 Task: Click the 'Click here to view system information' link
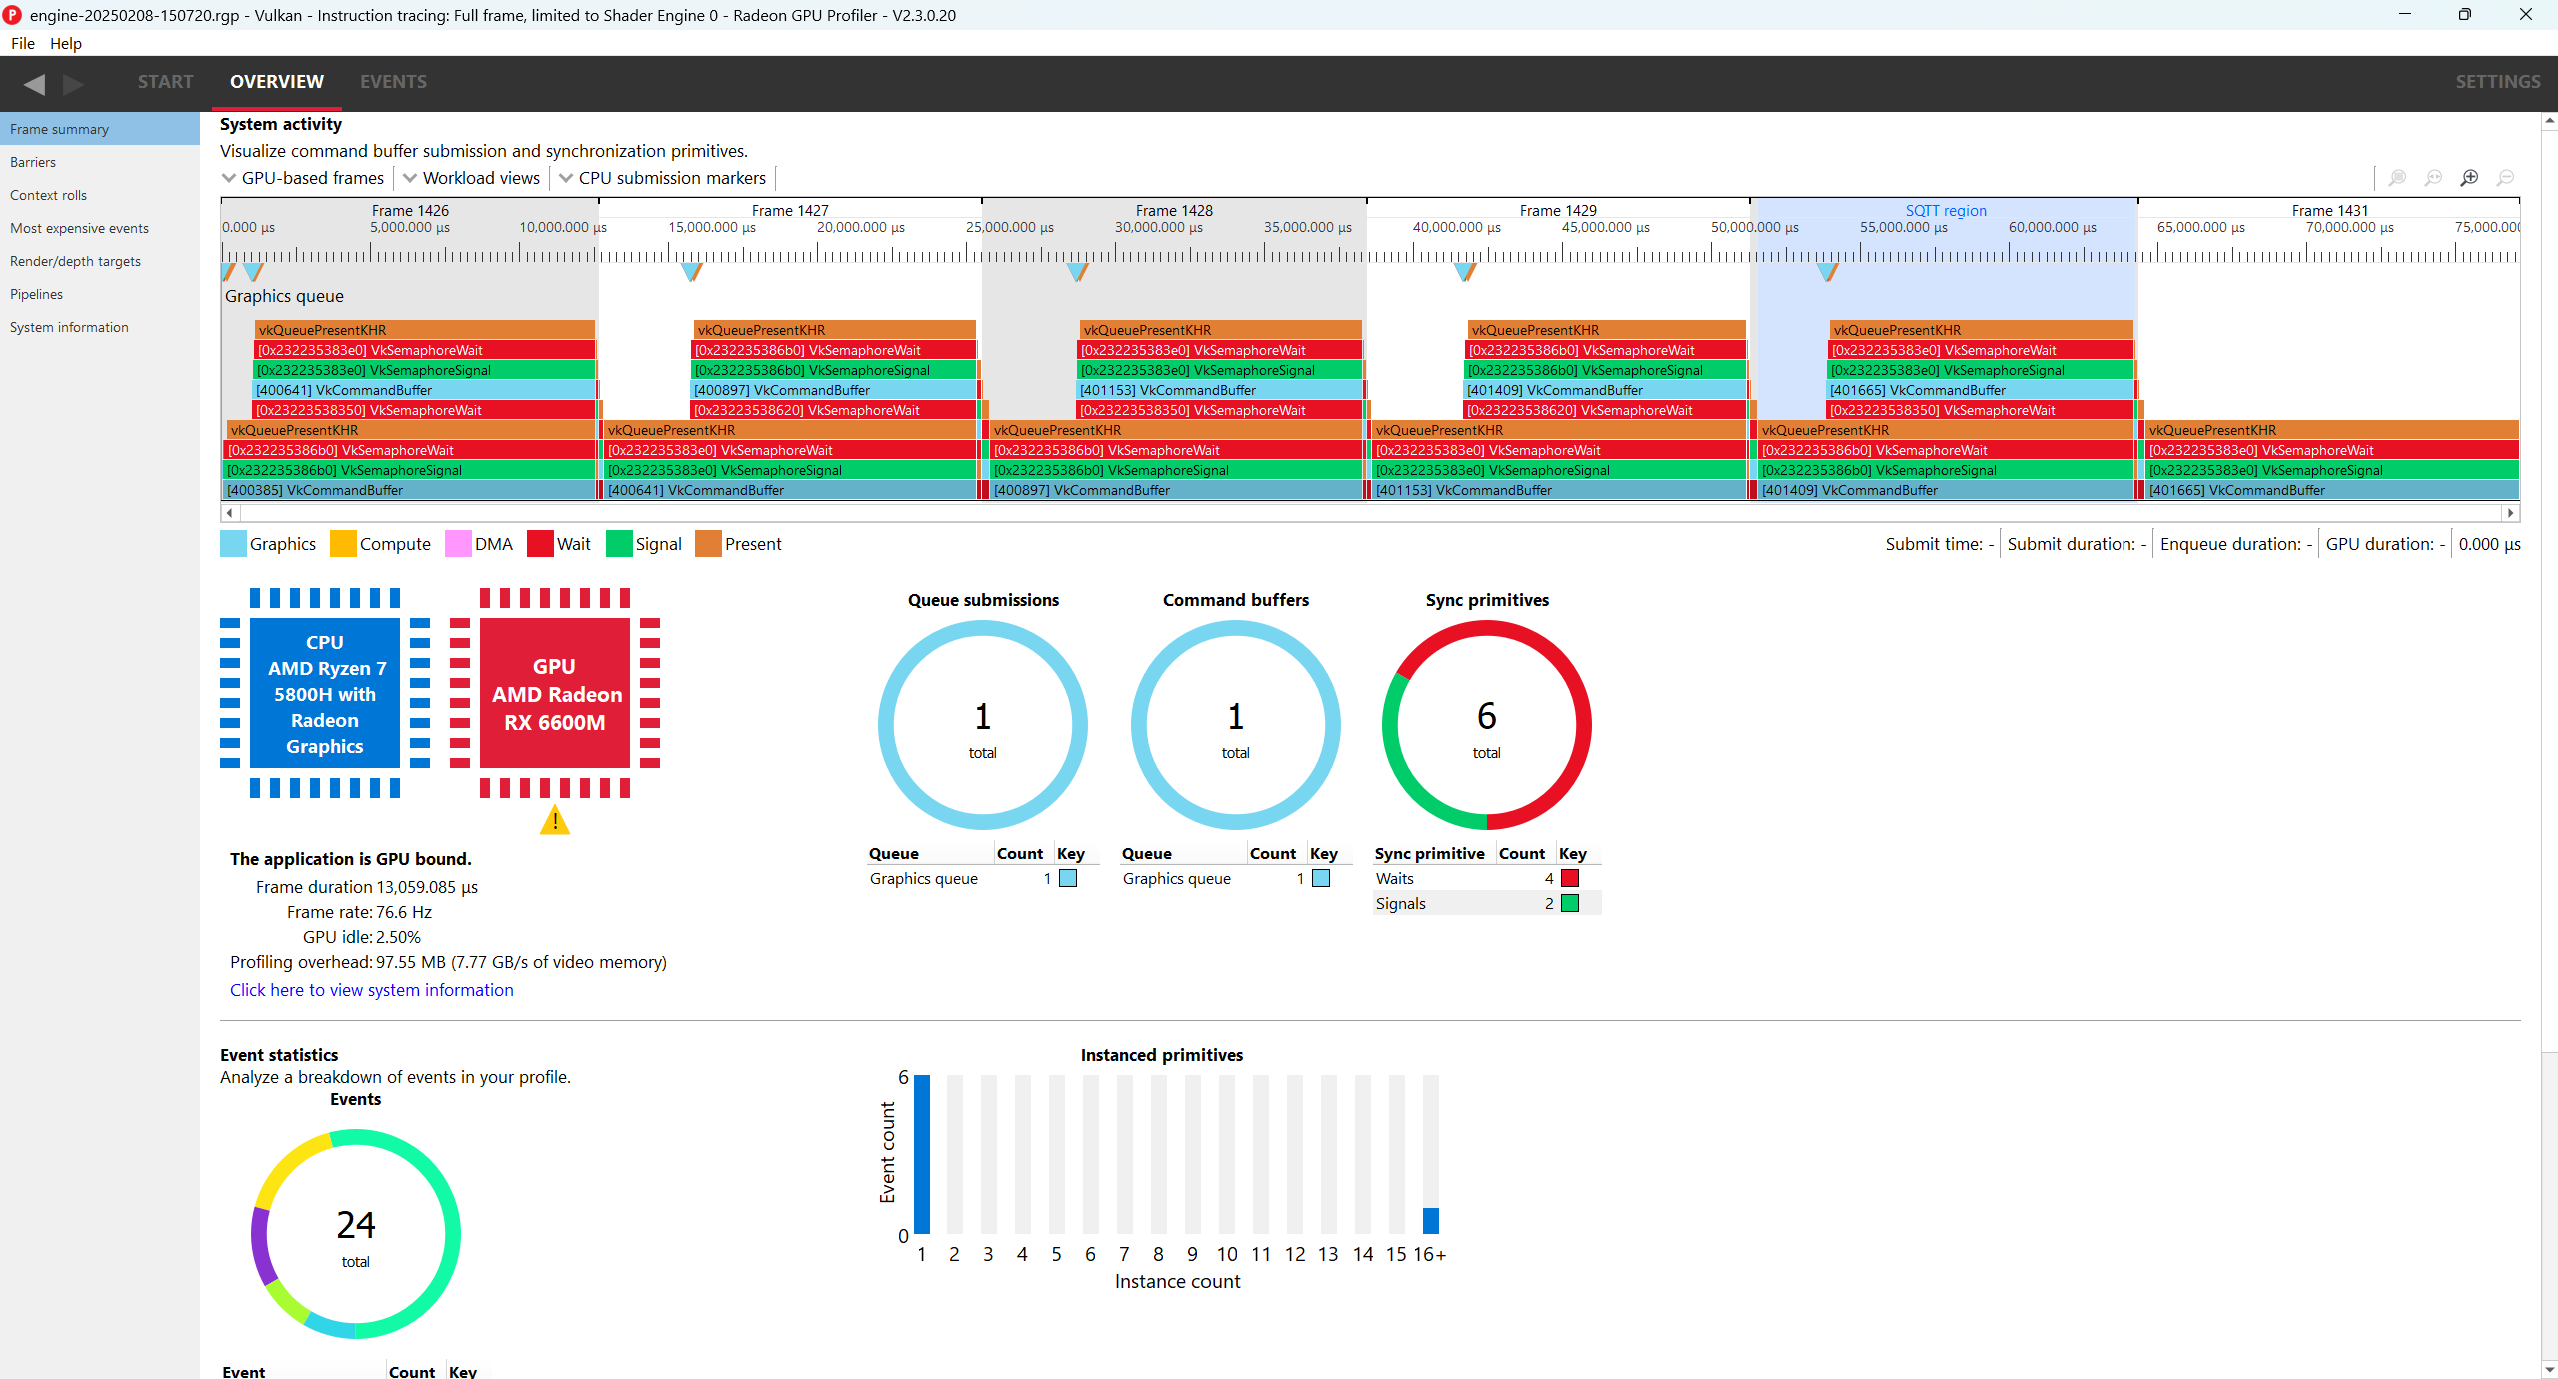[372, 990]
